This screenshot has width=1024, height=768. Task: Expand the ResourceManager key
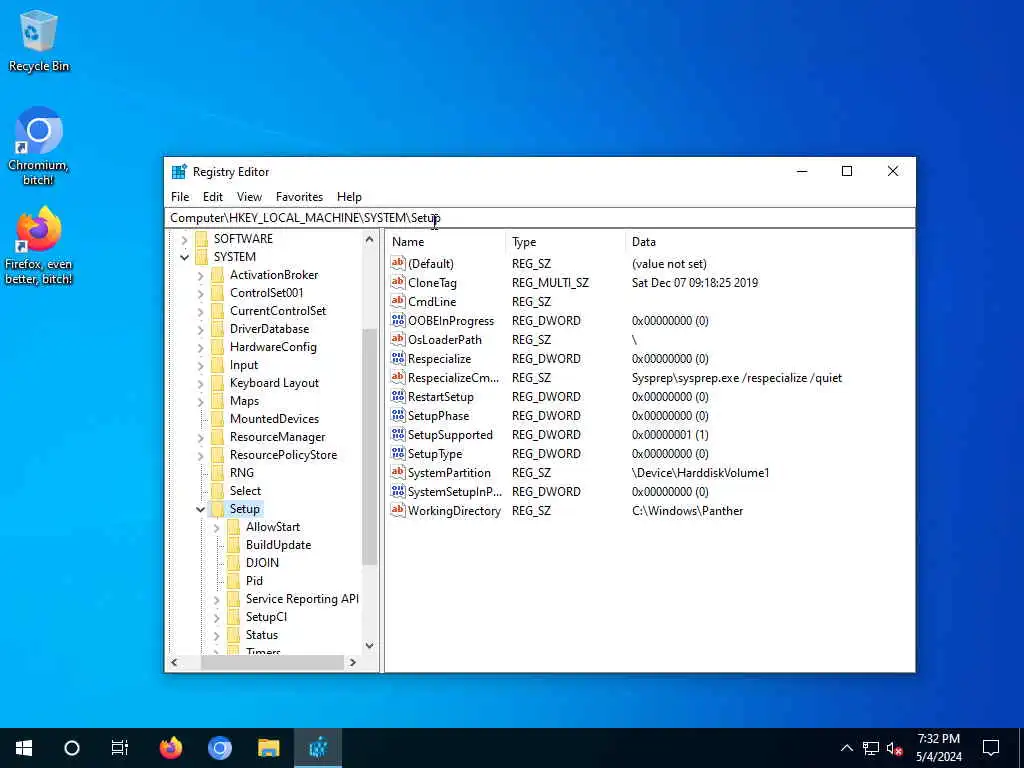[200, 438]
